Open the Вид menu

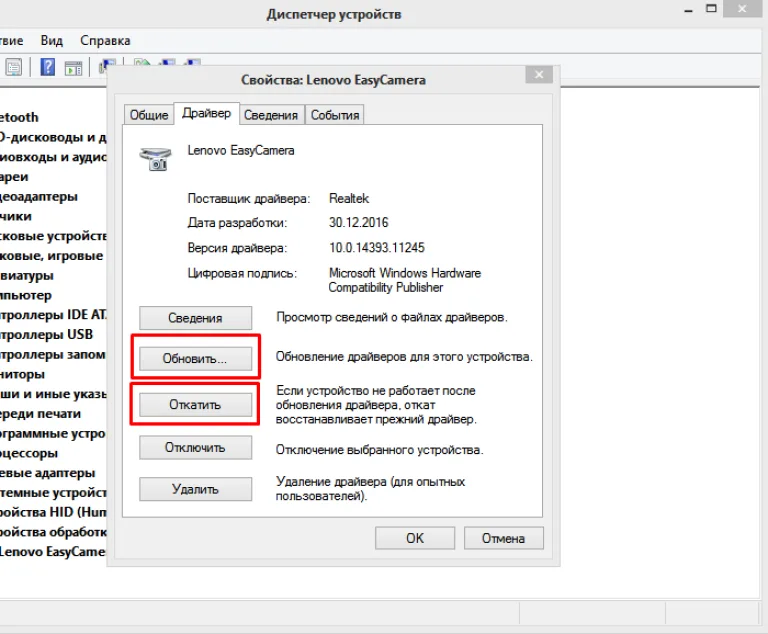point(51,41)
